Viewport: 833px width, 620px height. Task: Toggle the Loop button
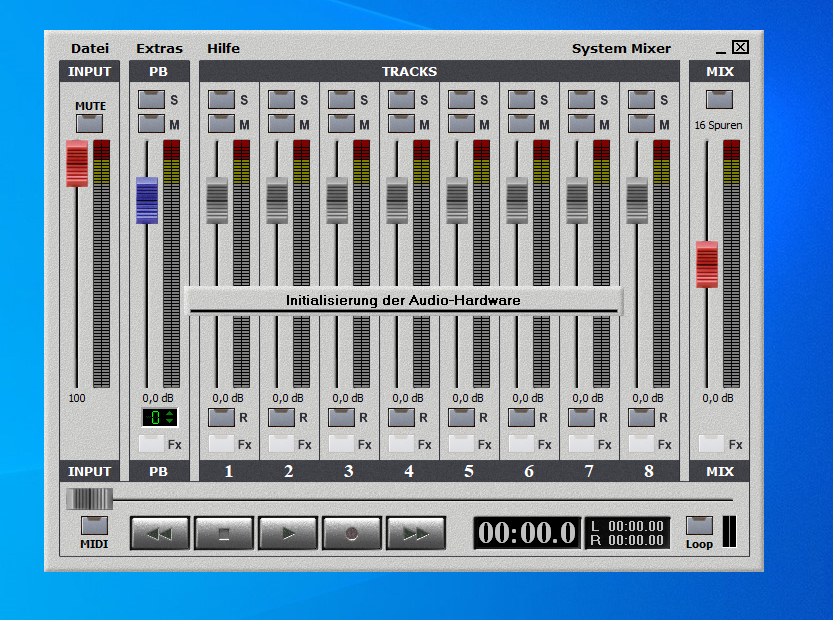pyautogui.click(x=699, y=525)
